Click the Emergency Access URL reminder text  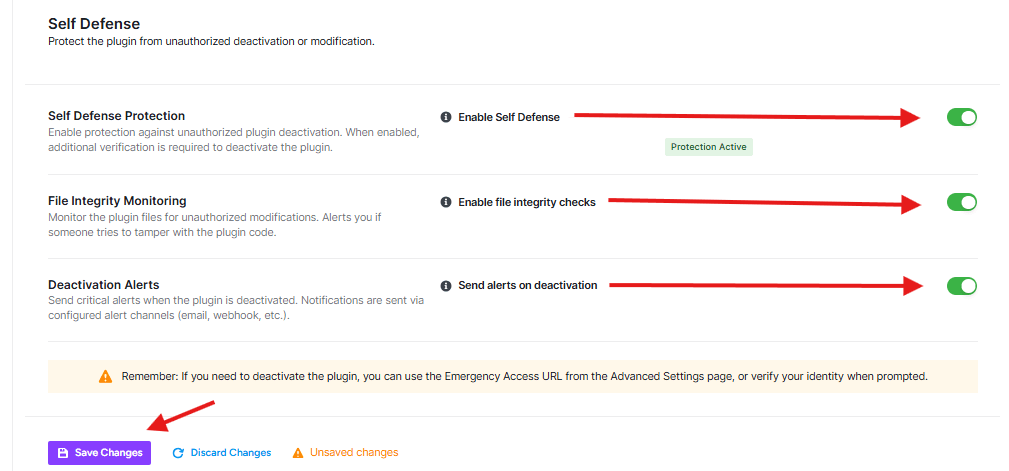[x=524, y=377]
